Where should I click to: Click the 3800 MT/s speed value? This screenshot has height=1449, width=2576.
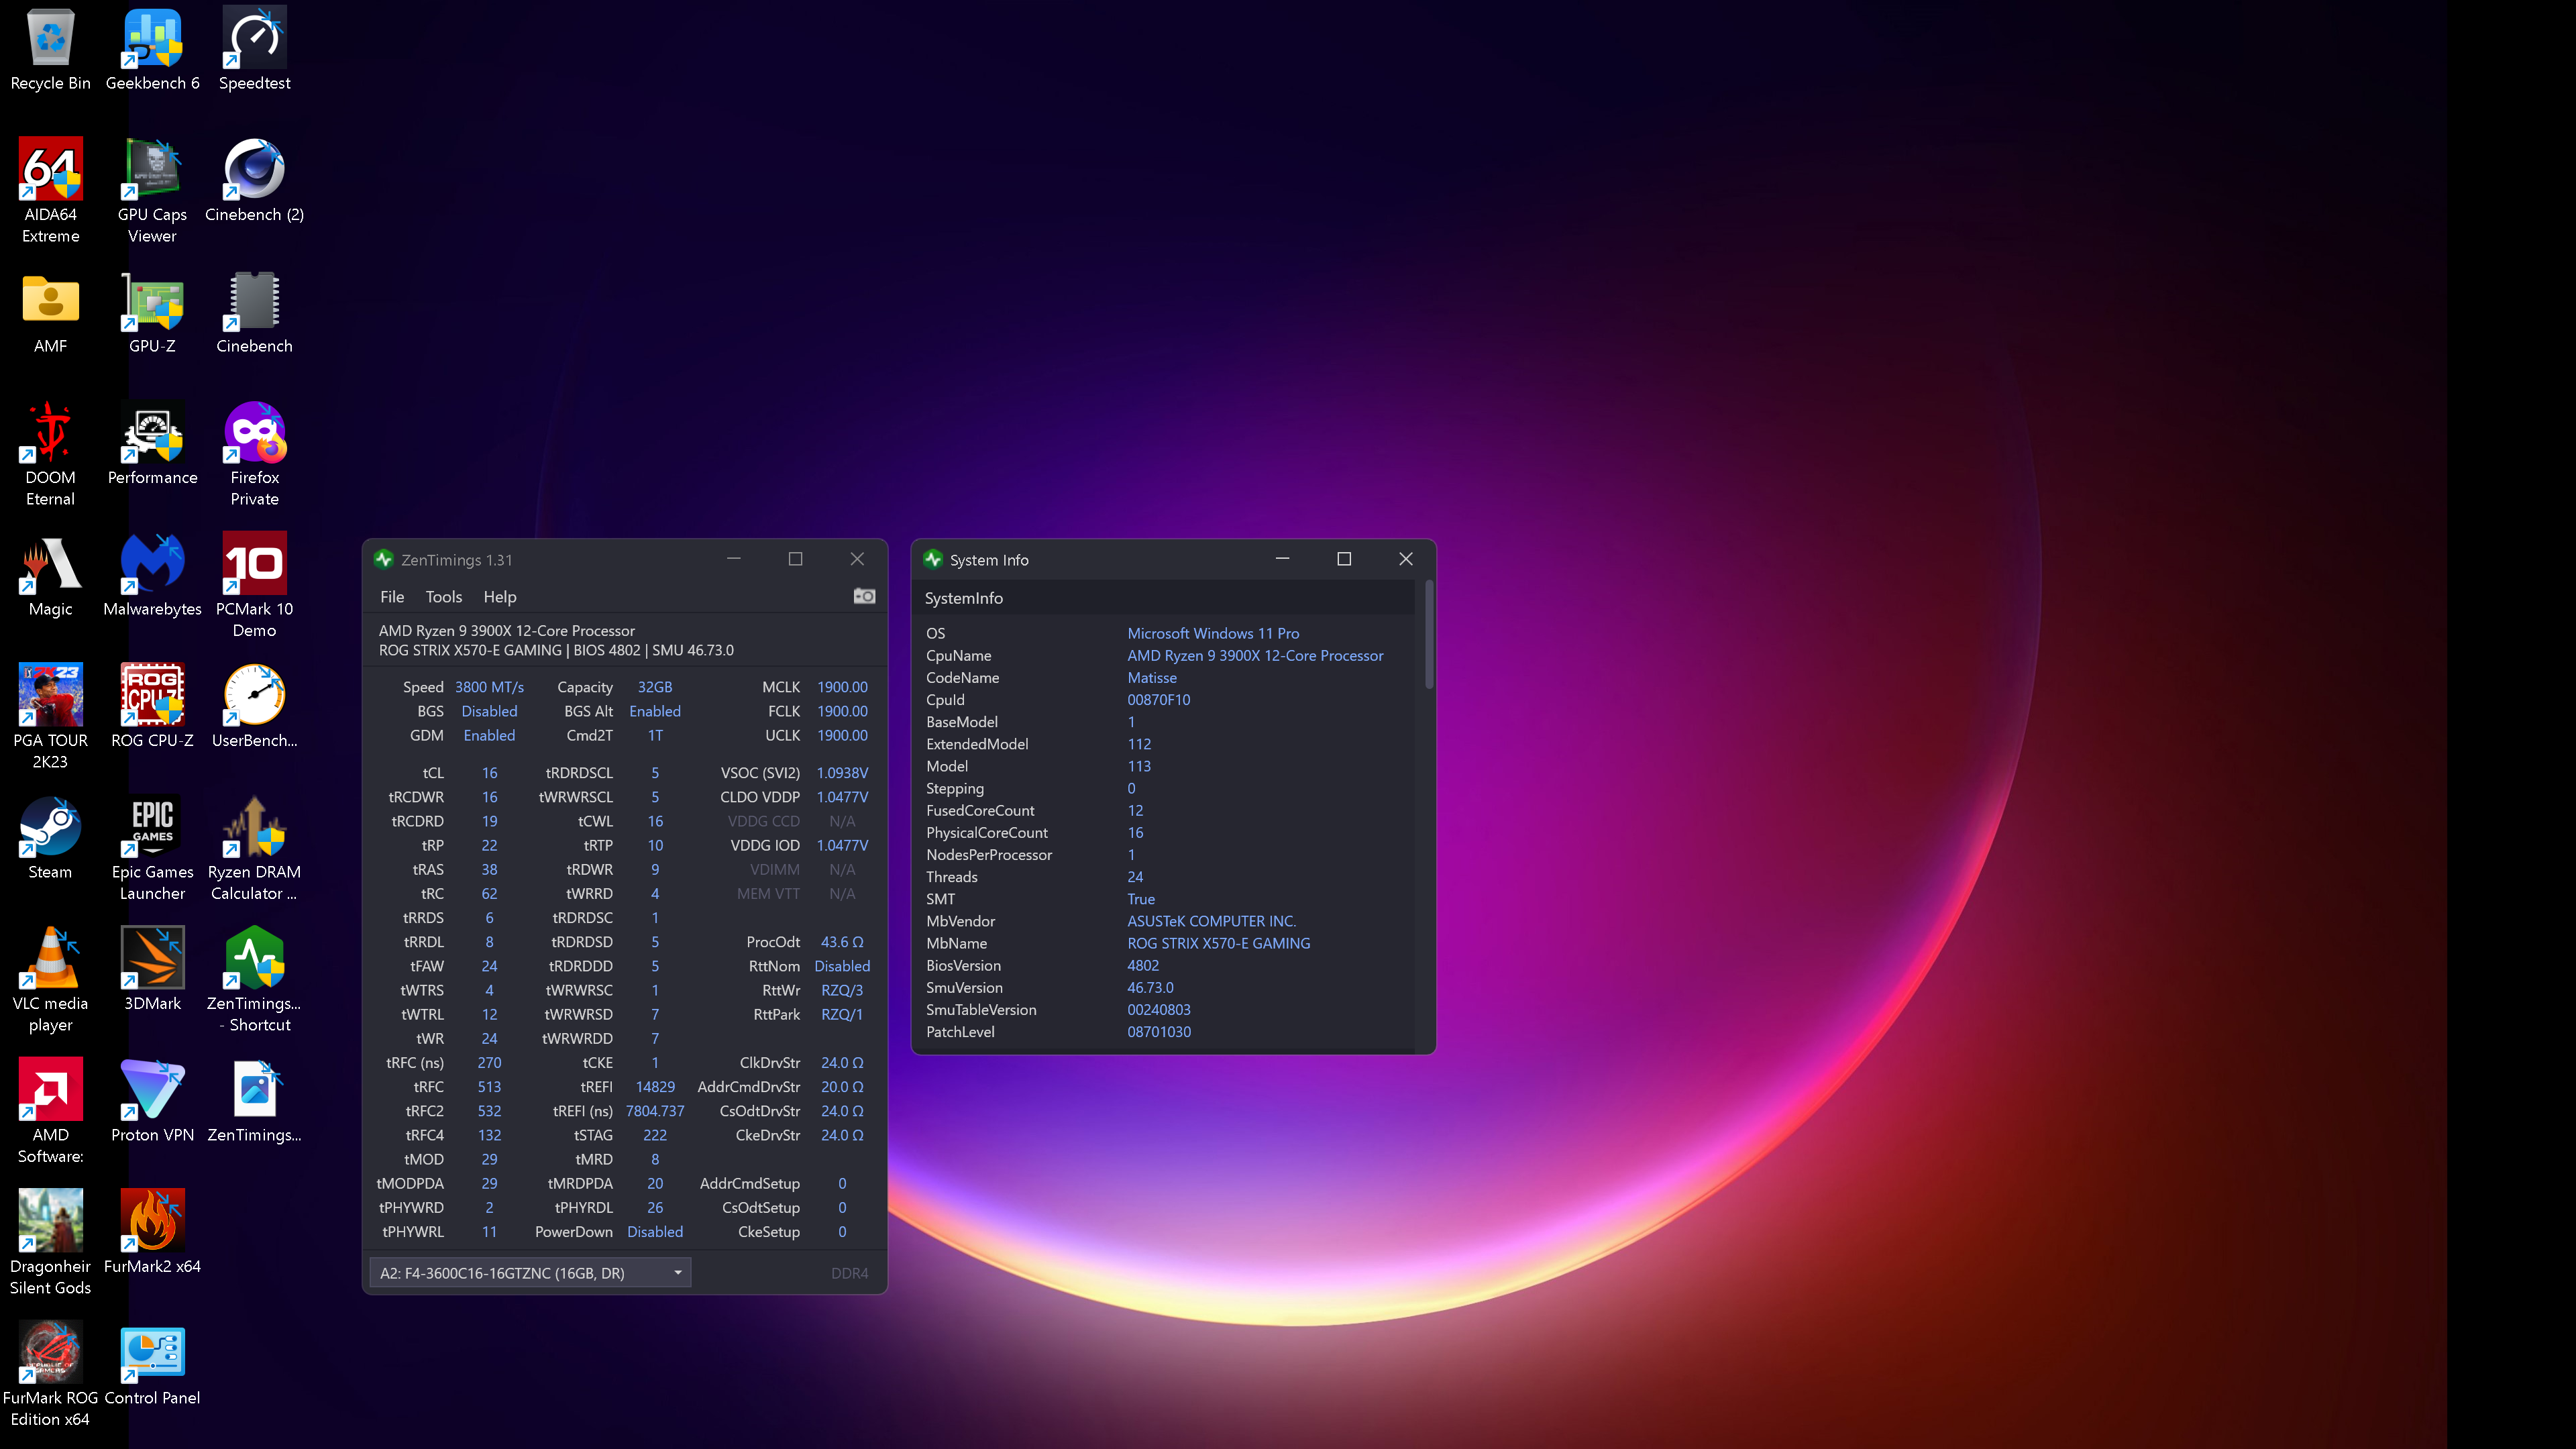[x=489, y=687]
